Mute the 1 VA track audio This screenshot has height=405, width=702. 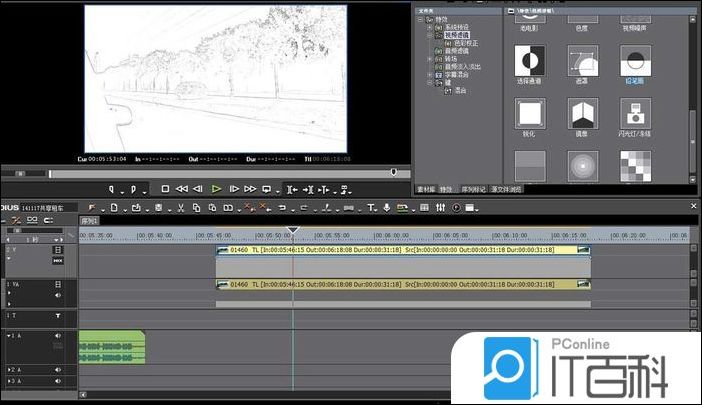(57, 295)
